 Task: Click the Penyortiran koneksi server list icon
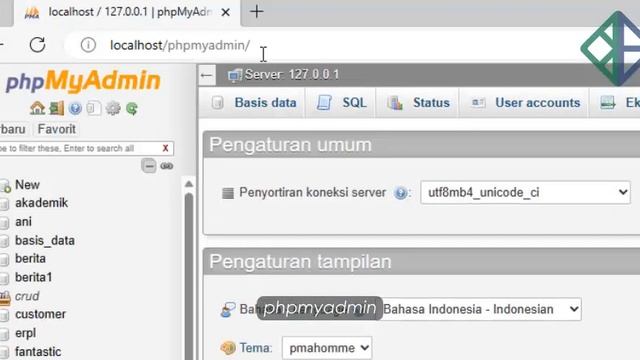228,193
